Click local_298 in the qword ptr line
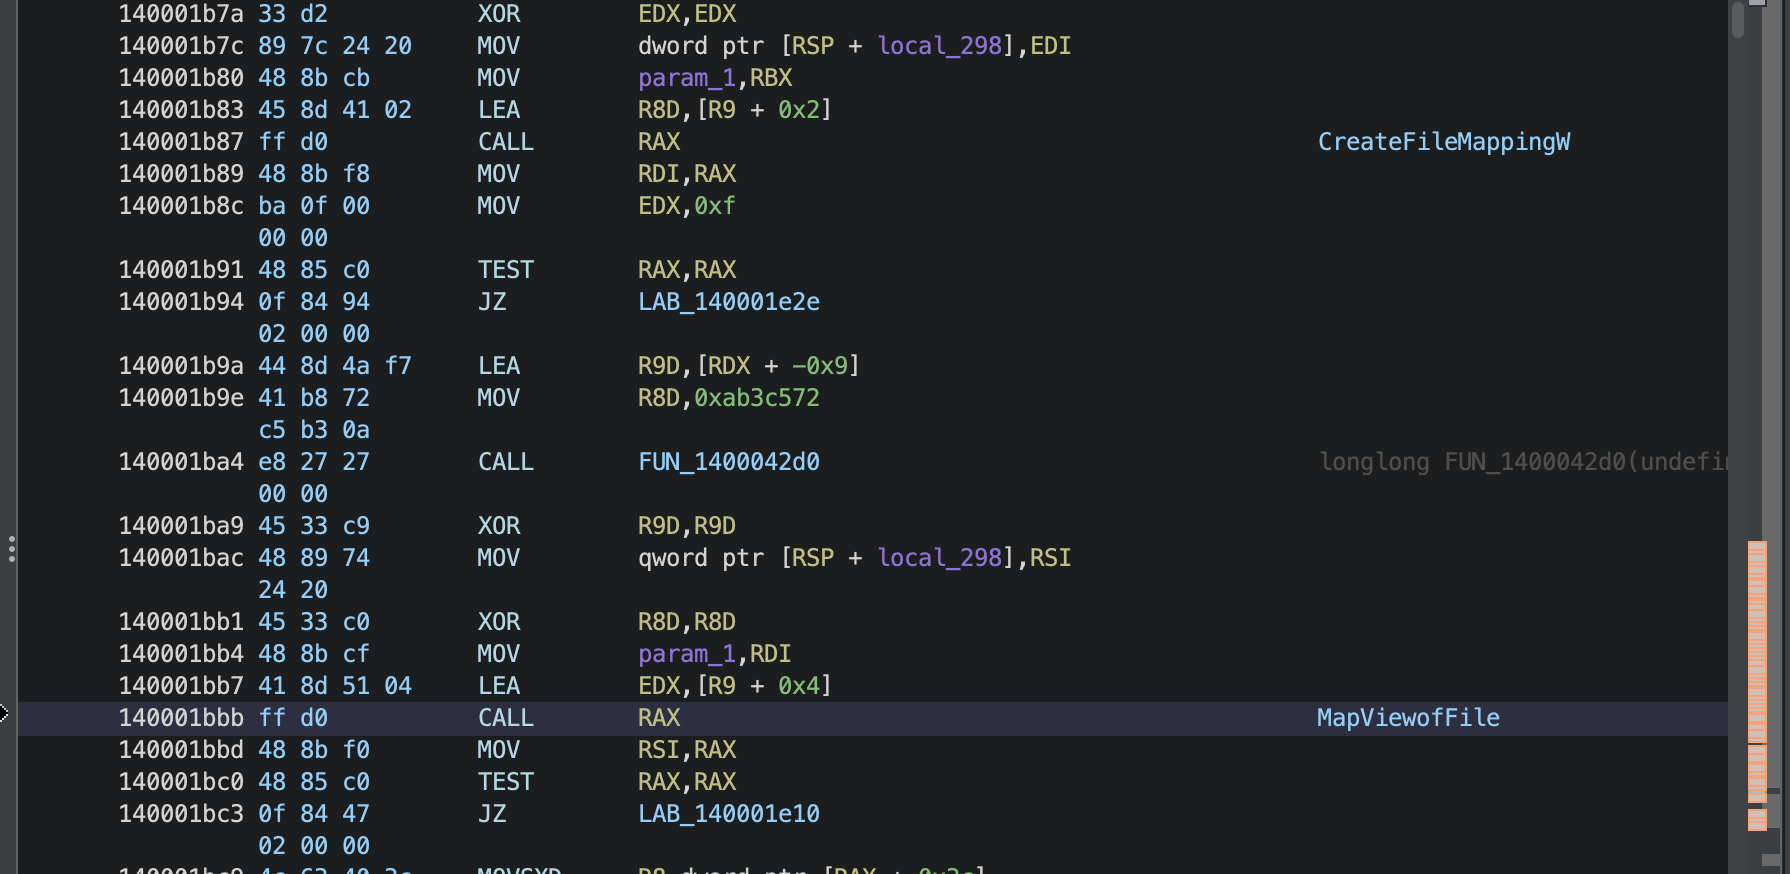 click(x=940, y=558)
